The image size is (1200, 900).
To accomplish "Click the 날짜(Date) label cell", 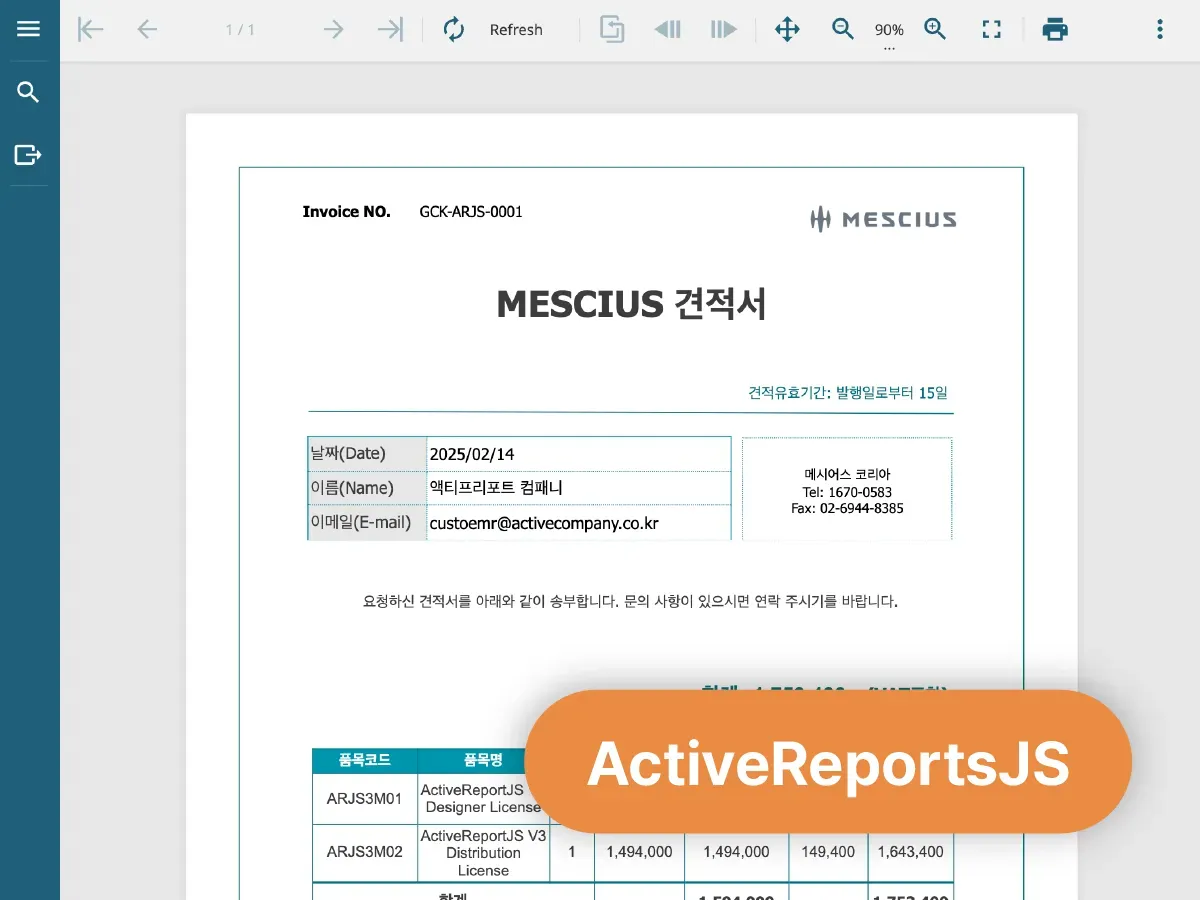I will pyautogui.click(x=367, y=453).
